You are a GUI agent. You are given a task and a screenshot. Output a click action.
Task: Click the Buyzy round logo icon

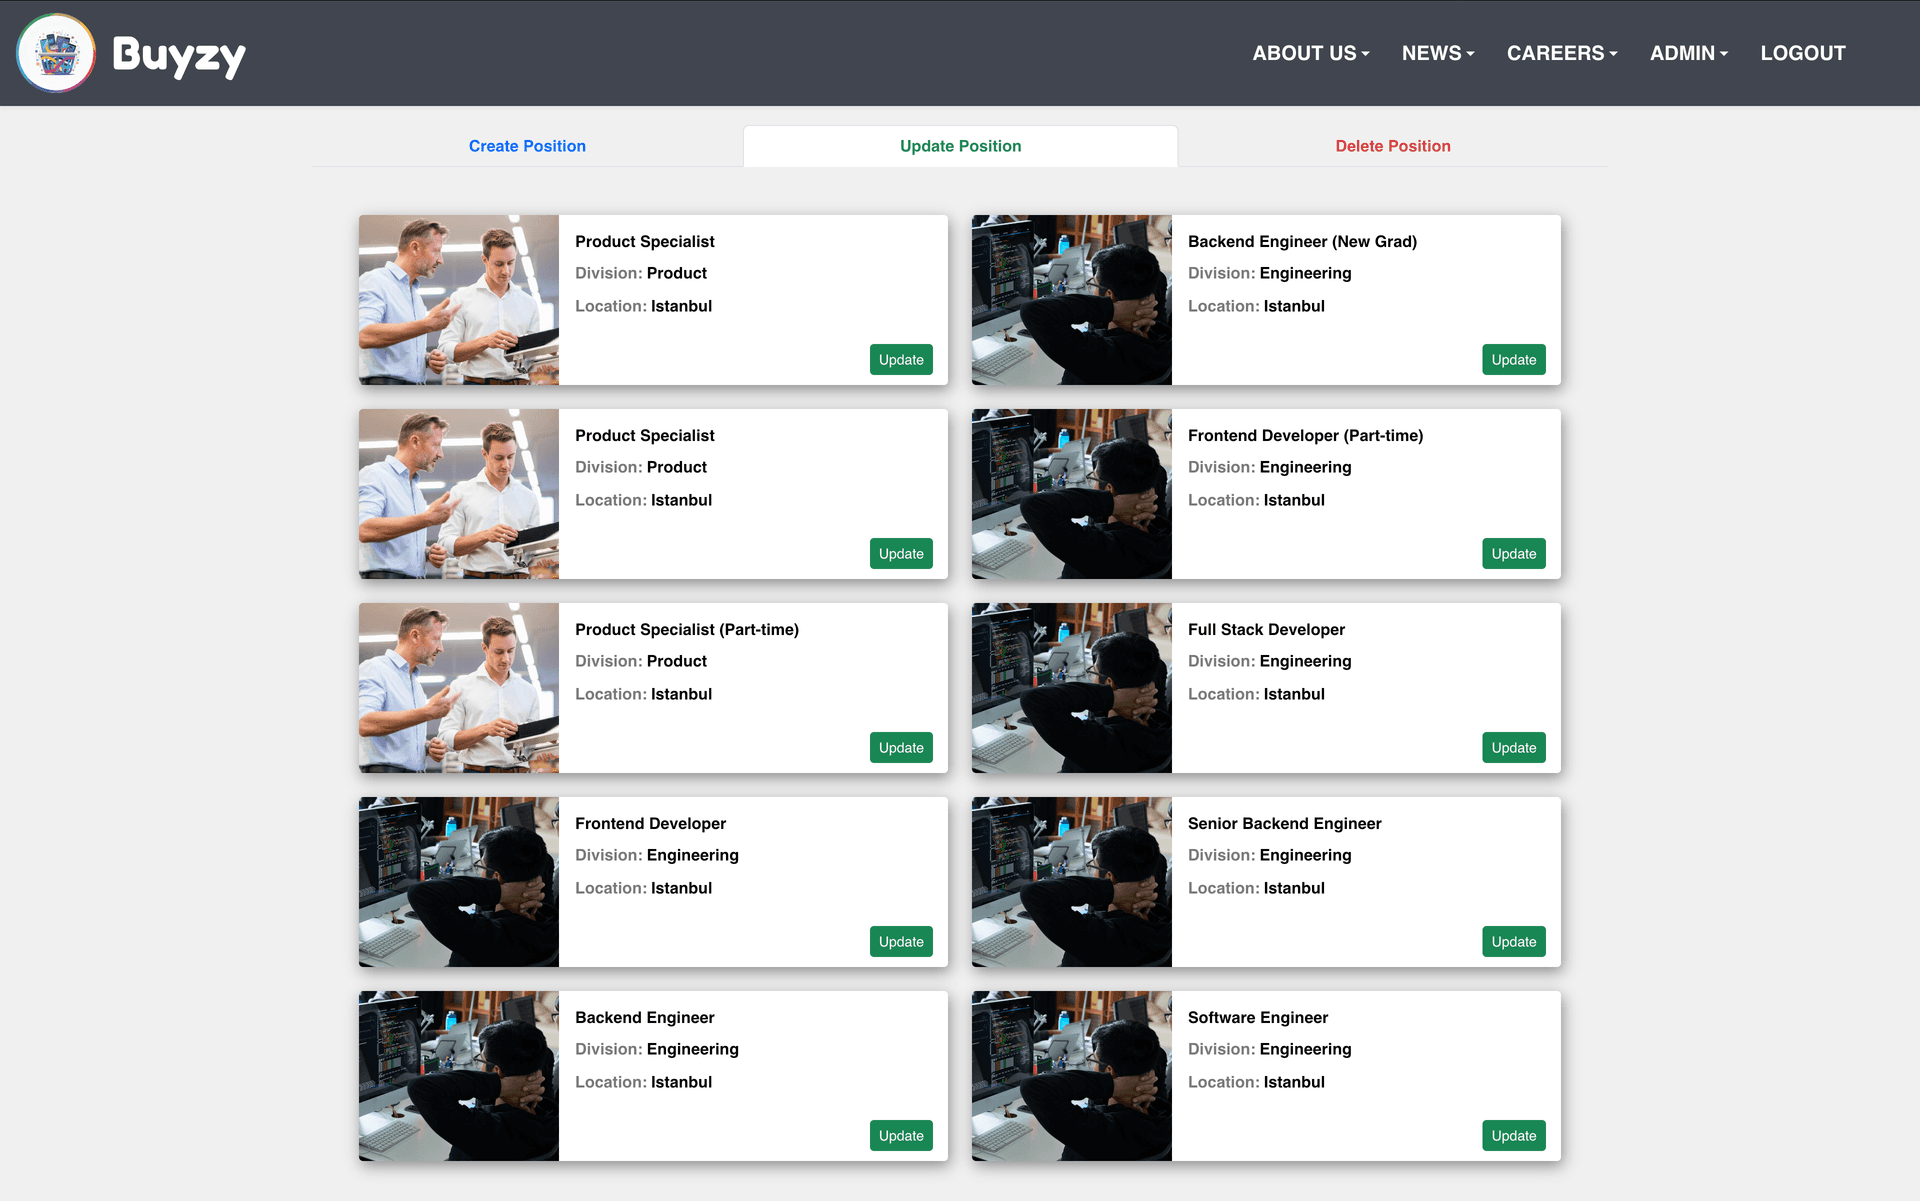coord(56,53)
